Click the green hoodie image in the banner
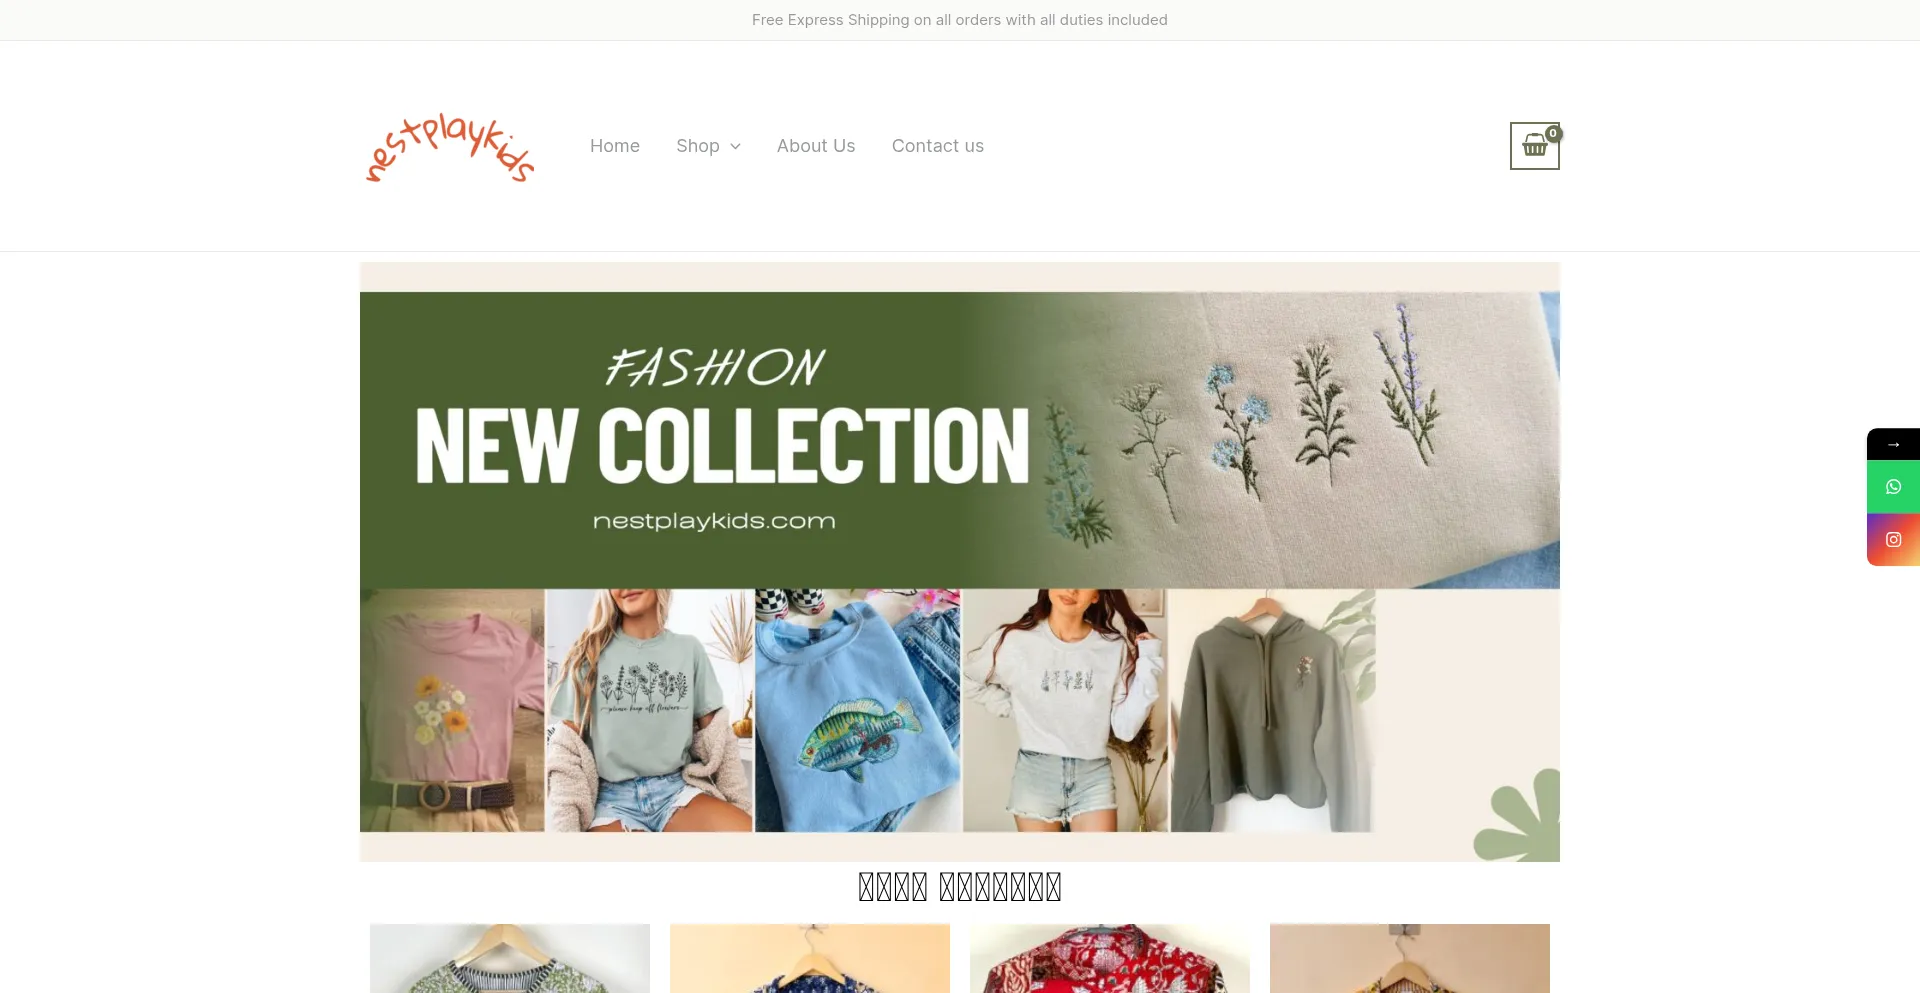The image size is (1920, 993). pyautogui.click(x=1272, y=710)
